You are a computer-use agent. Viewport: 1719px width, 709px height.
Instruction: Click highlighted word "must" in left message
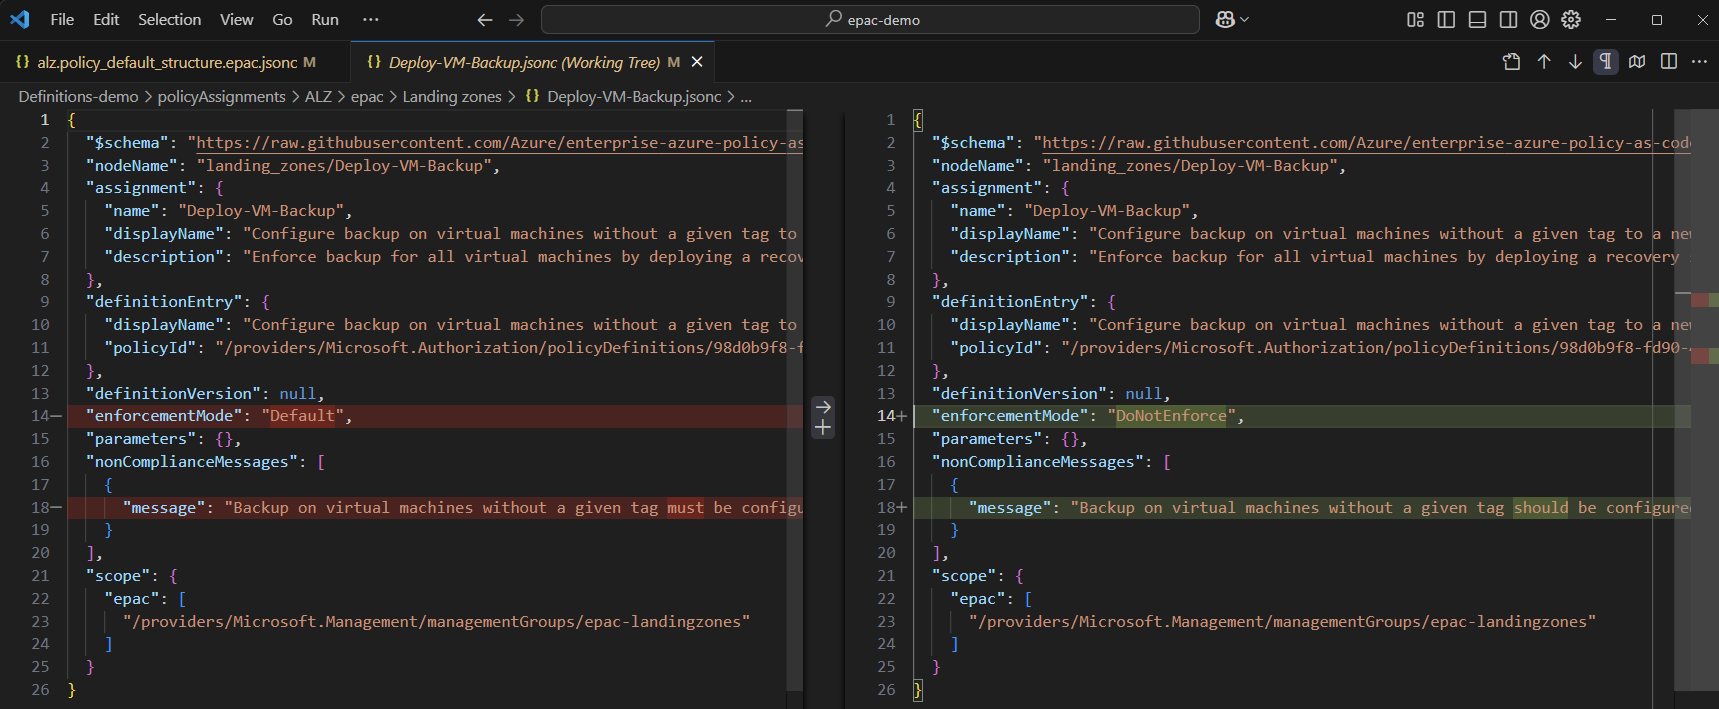point(685,508)
